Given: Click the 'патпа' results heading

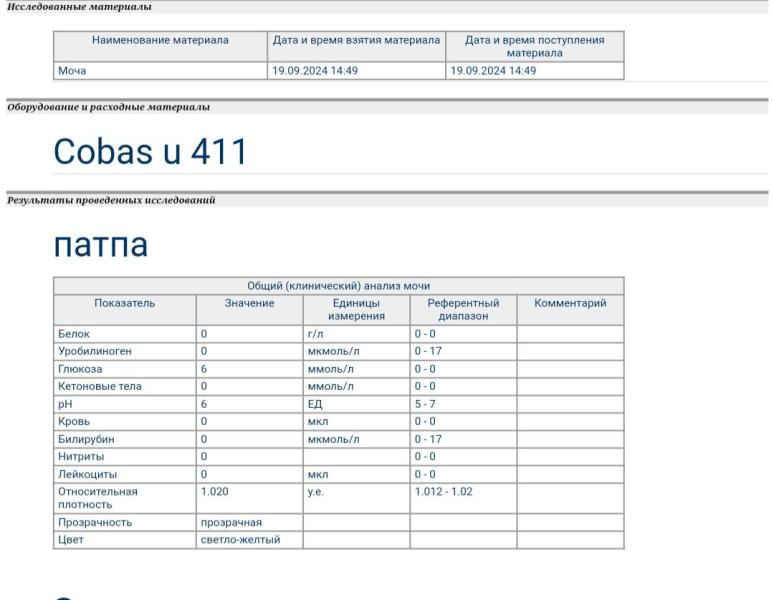Looking at the screenshot, I should (100, 243).
